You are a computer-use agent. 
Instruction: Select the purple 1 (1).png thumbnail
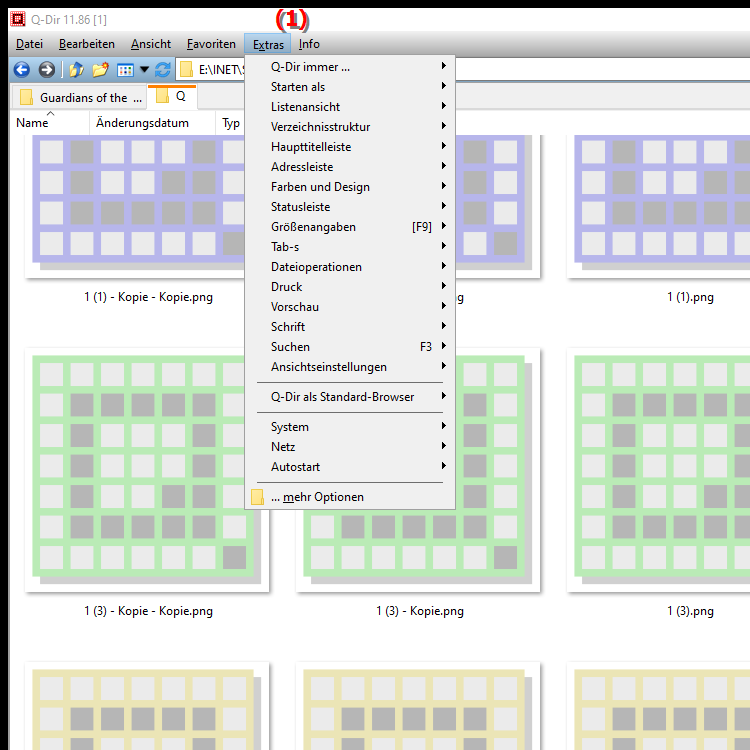coord(659,206)
